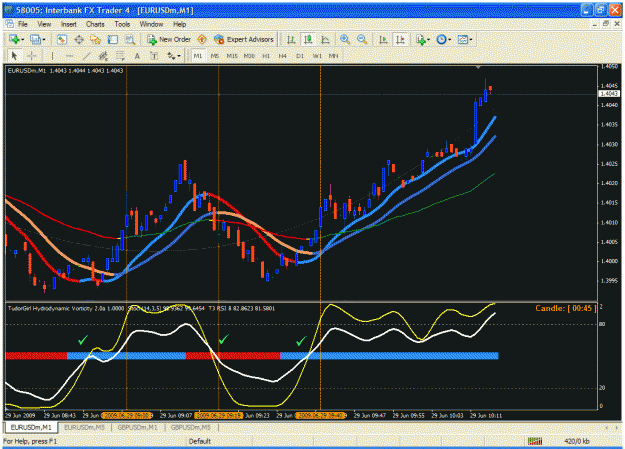Select the Trendline drawing tool
625x449 pixels.
pyautogui.click(x=86, y=56)
